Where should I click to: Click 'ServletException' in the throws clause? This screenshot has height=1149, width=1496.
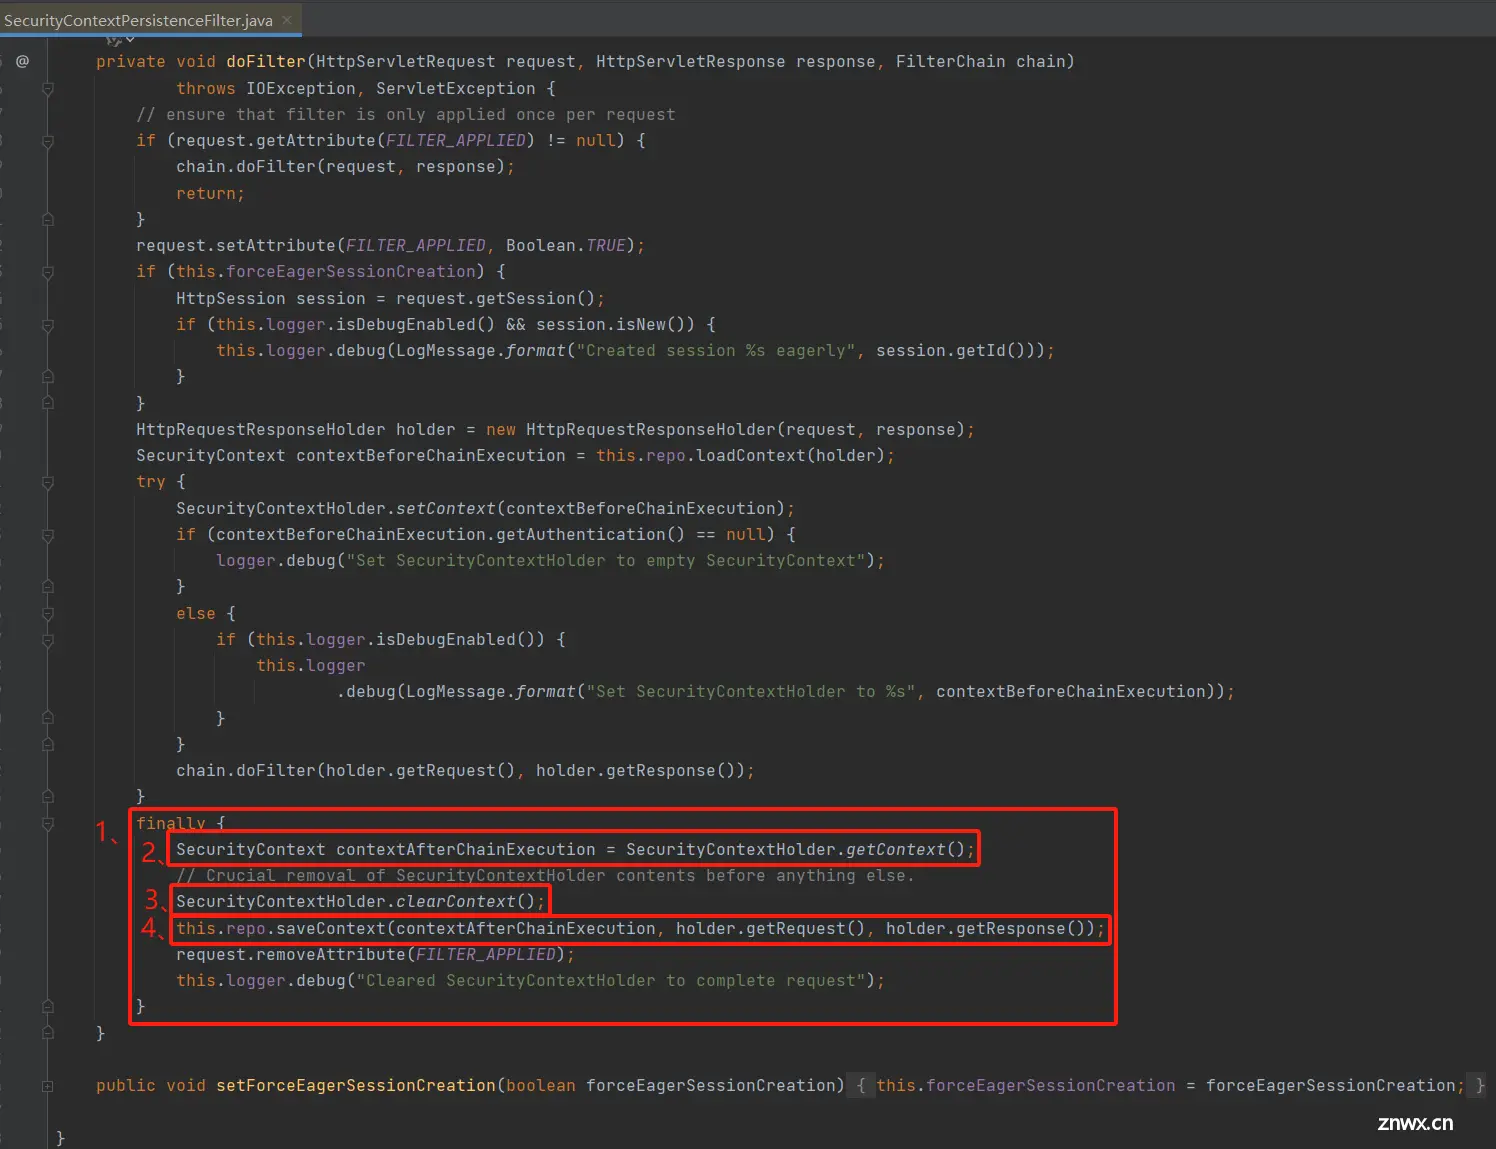pyautogui.click(x=455, y=88)
